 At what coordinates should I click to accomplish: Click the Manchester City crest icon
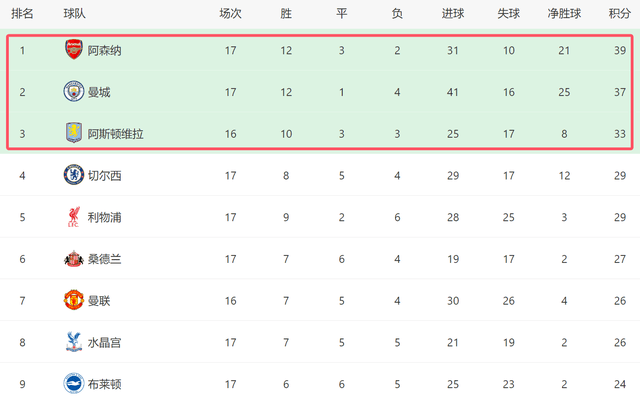pyautogui.click(x=73, y=92)
